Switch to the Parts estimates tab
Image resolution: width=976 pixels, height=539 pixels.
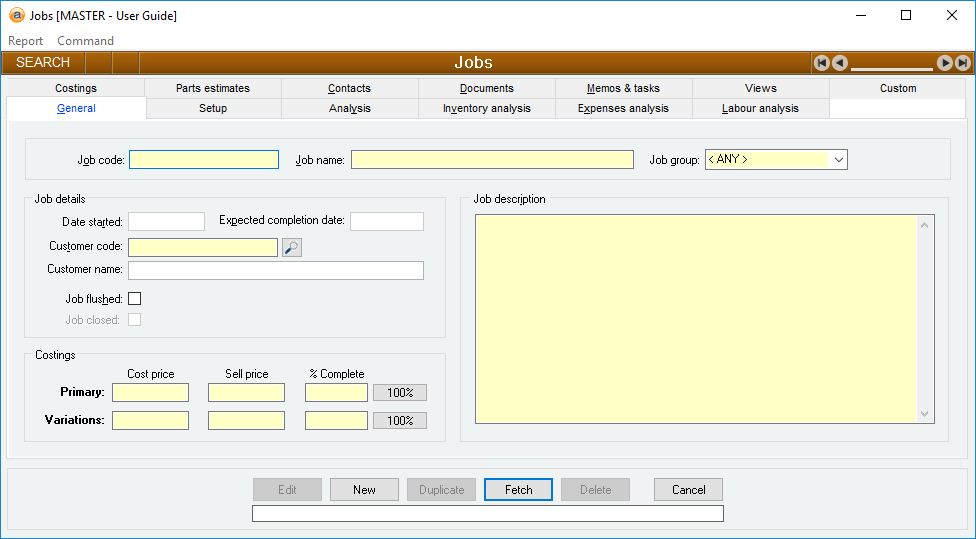pos(213,88)
